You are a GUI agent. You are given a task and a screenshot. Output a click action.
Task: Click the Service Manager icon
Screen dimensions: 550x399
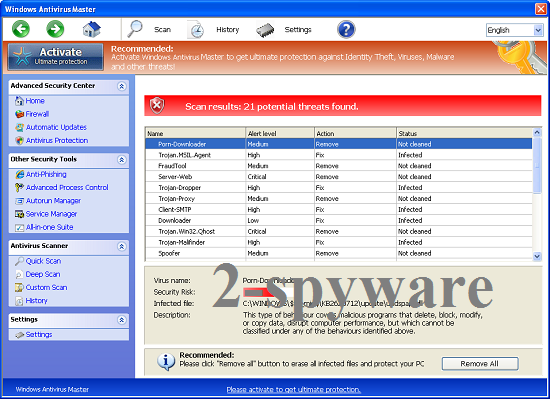pyautogui.click(x=19, y=214)
